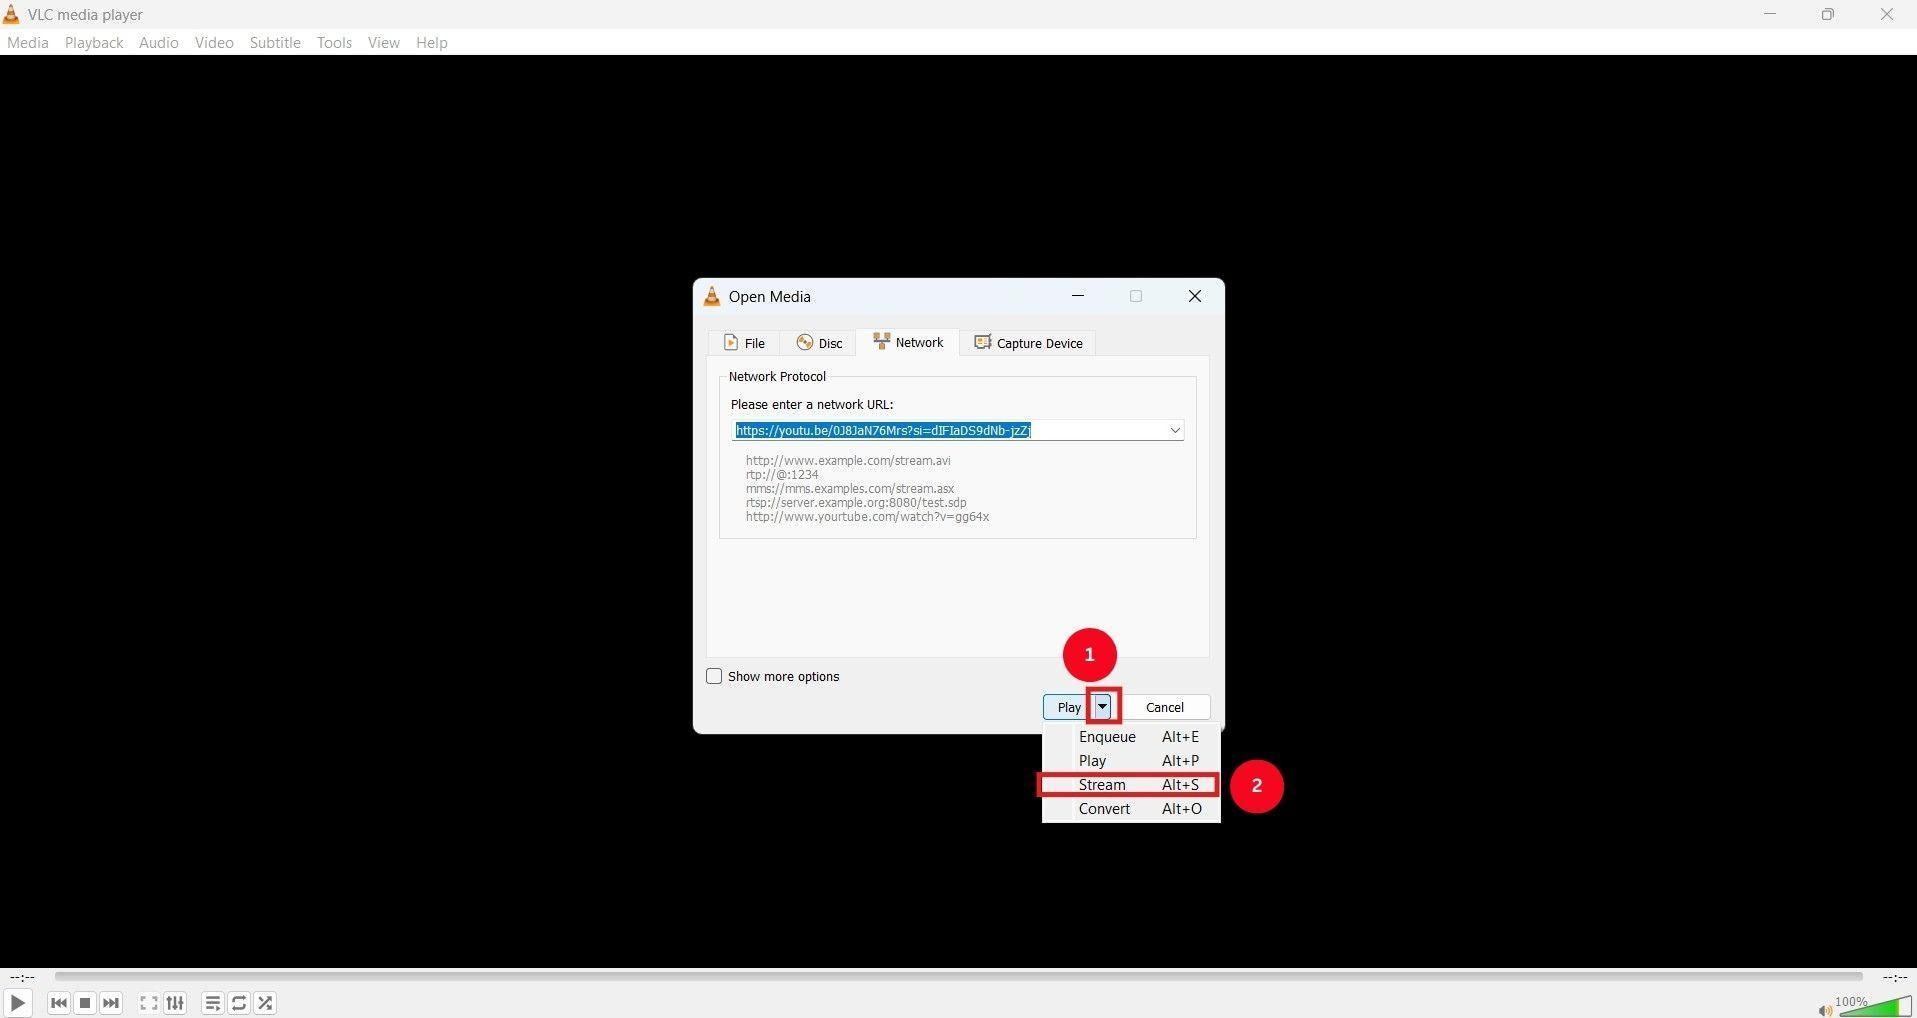The height and width of the screenshot is (1018, 1917).
Task: Click the Stop playback icon
Action: tap(85, 1003)
